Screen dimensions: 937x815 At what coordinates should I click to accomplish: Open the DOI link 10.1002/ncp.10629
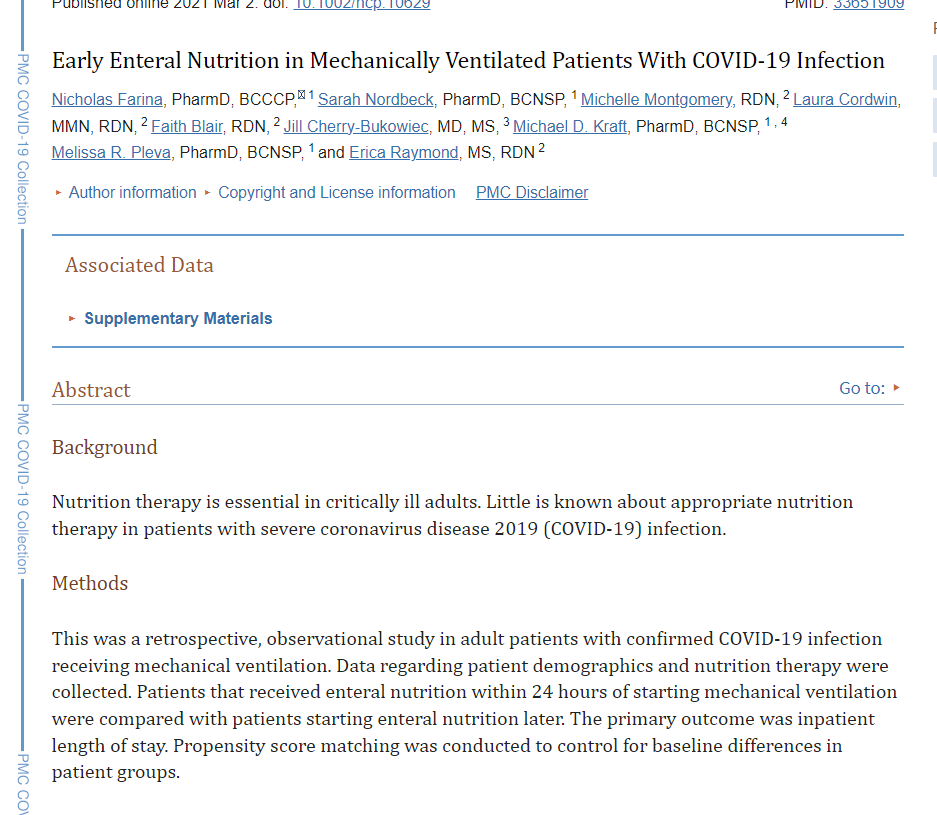click(x=361, y=5)
